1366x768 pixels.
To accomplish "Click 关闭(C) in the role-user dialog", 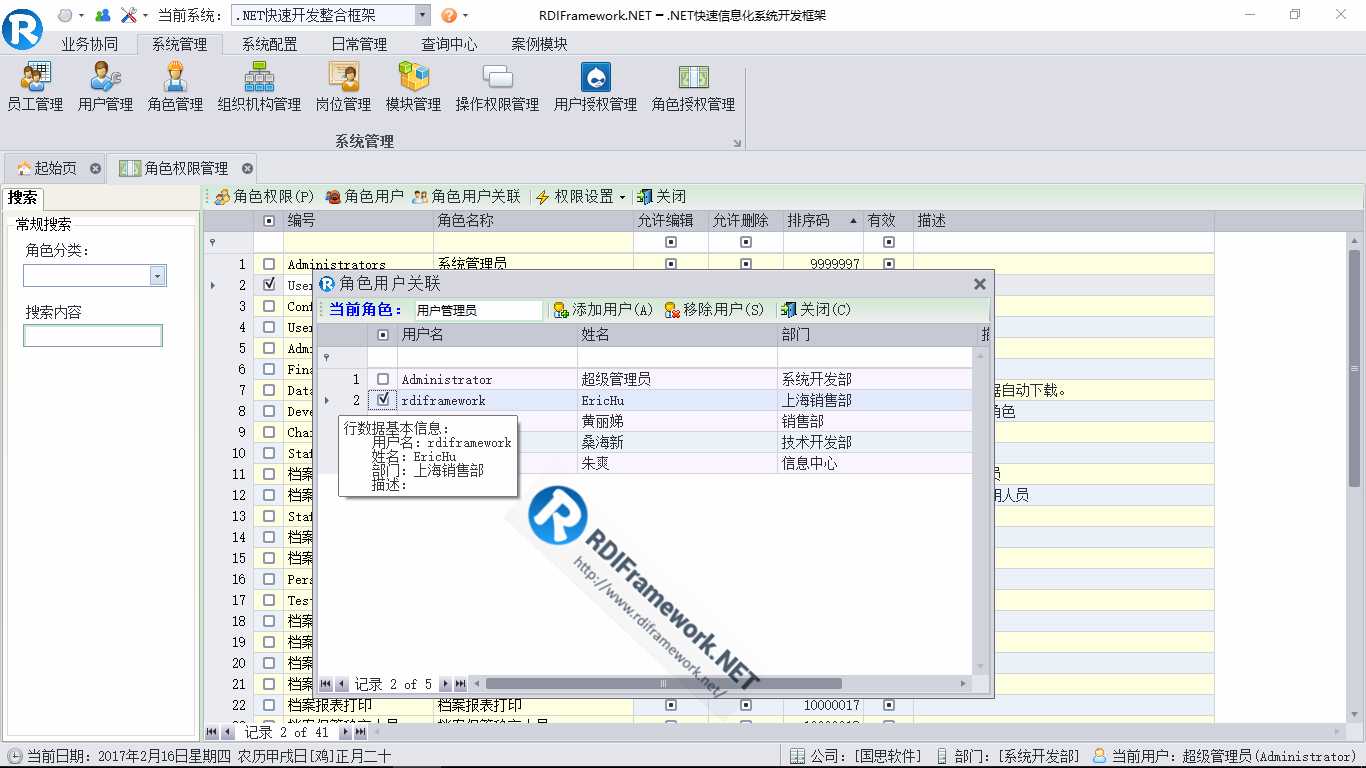I will point(816,310).
